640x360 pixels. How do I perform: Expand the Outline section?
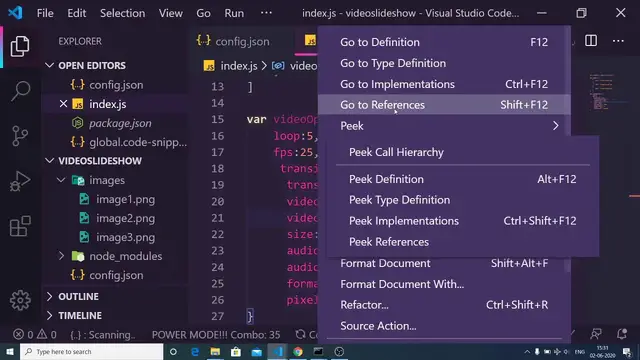[49, 296]
